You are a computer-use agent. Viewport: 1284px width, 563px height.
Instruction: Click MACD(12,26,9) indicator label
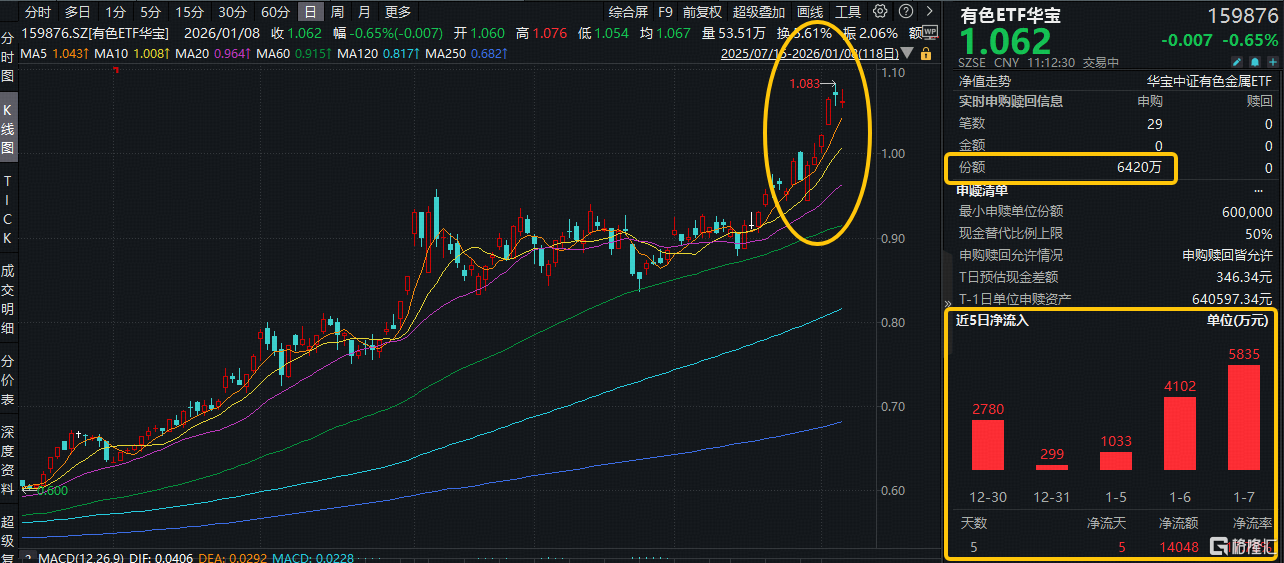pyautogui.click(x=80, y=557)
